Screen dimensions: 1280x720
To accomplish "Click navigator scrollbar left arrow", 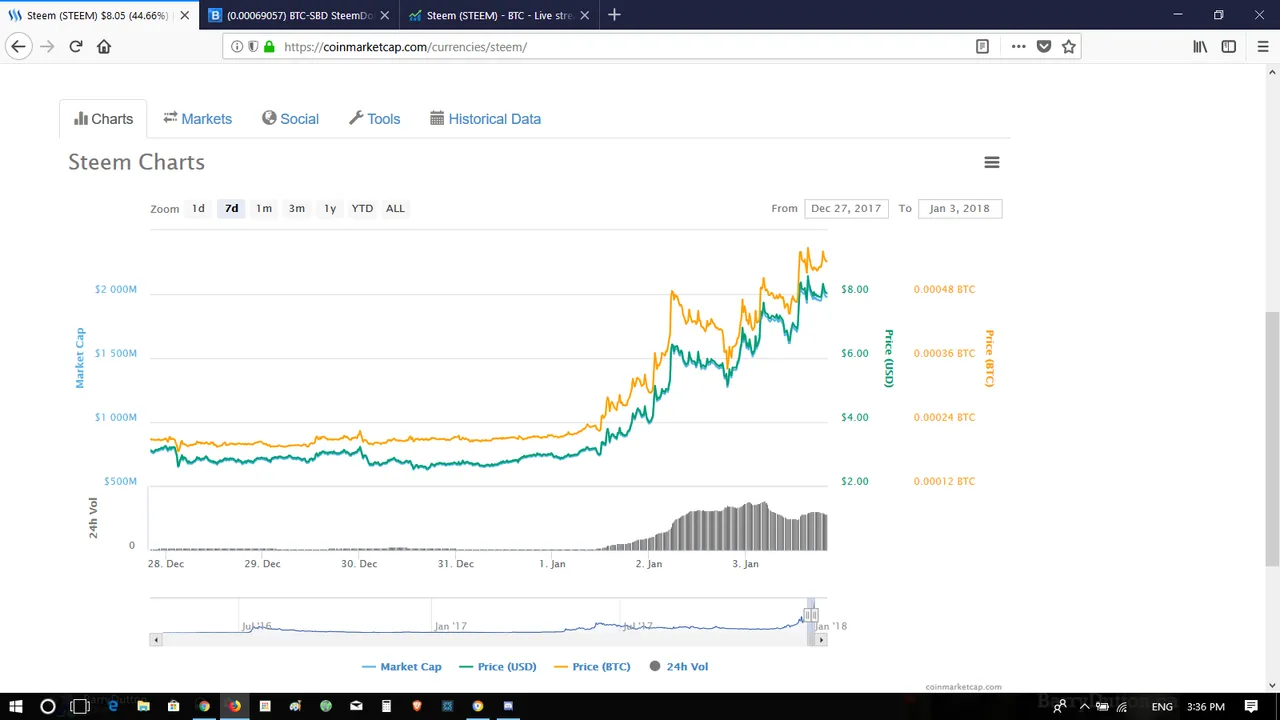I will [155, 639].
